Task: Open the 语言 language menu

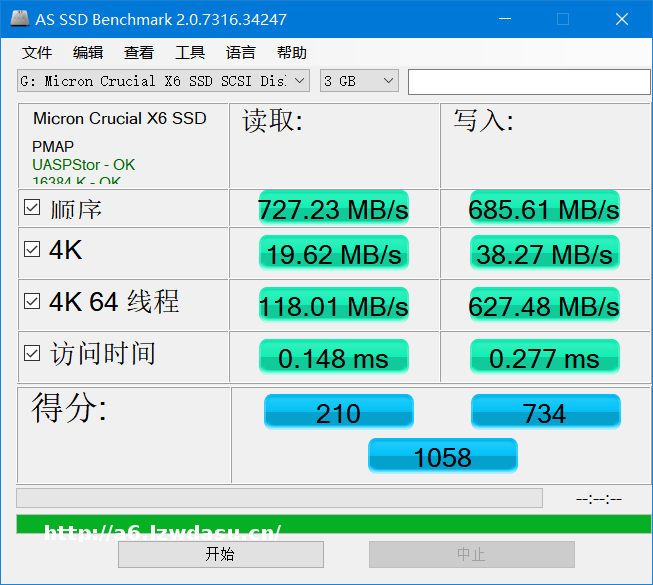Action: [x=241, y=53]
